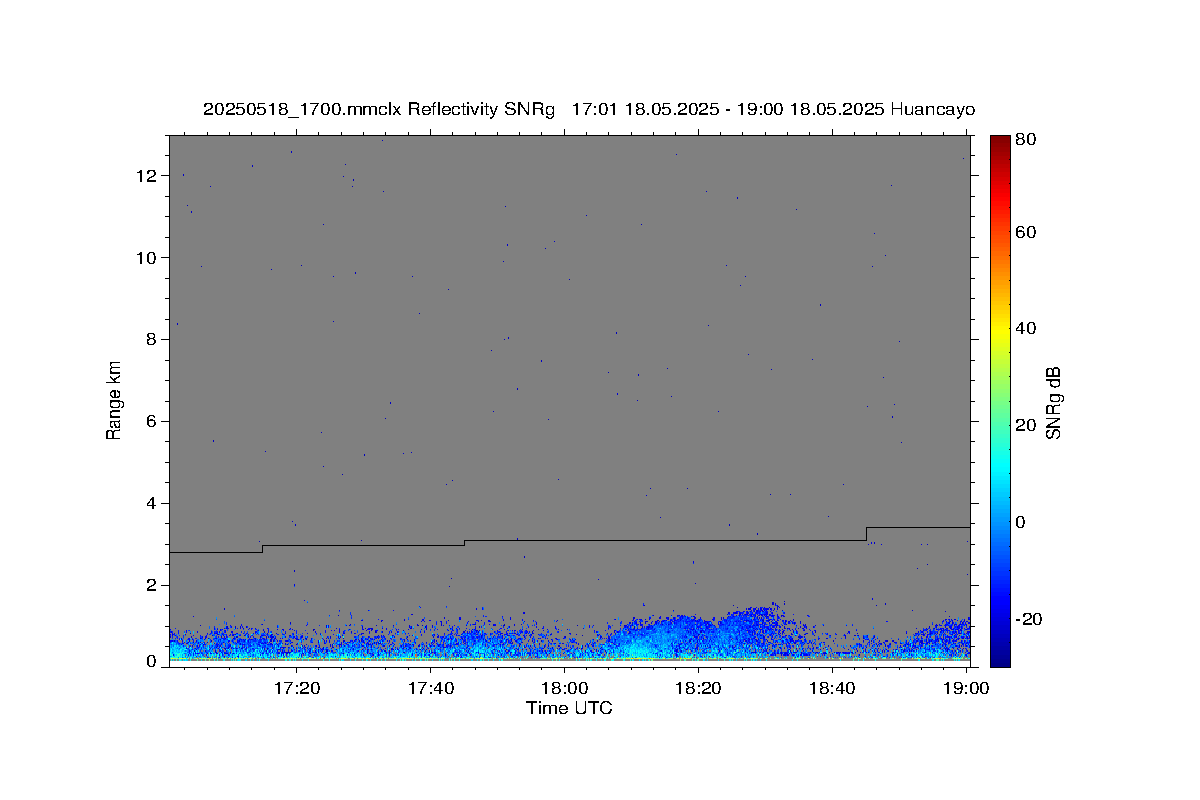
Task: Click the colorbar value label 80
Action: pyautogui.click(x=1027, y=140)
